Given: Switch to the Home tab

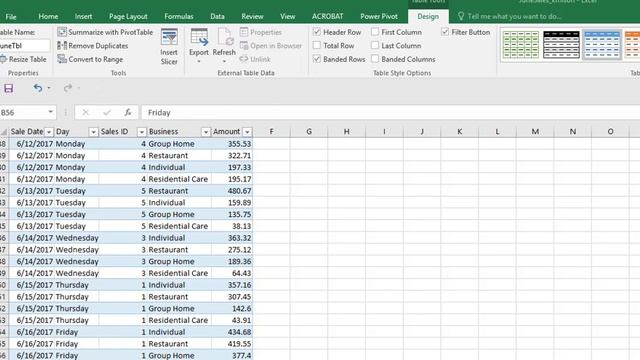Looking at the screenshot, I should click(48, 16).
